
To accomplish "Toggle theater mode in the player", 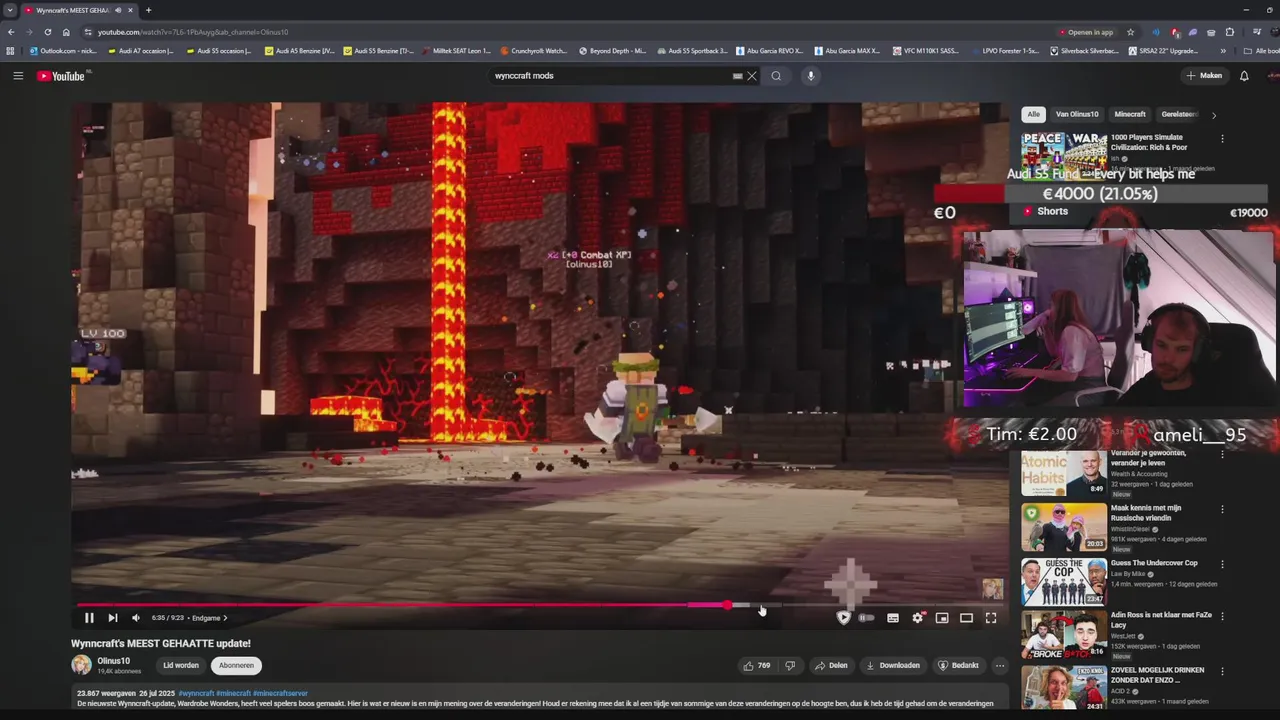I will coord(966,618).
